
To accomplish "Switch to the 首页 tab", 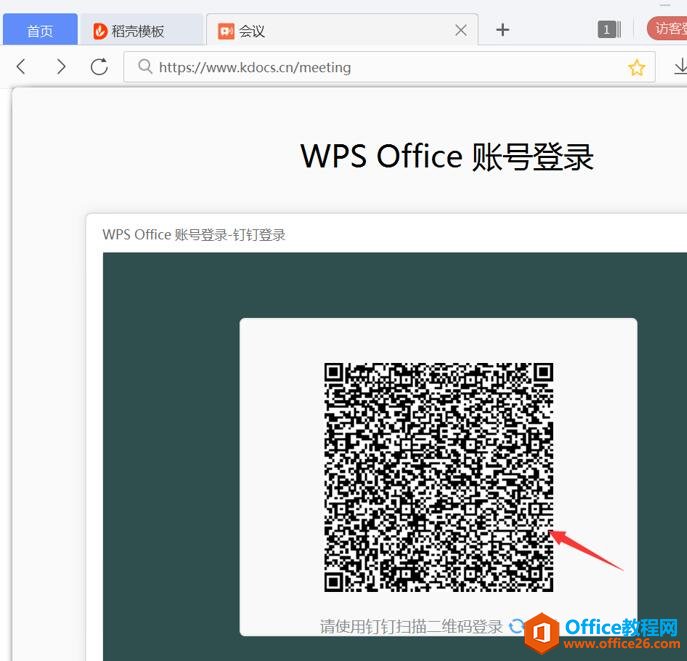I will click(40, 30).
